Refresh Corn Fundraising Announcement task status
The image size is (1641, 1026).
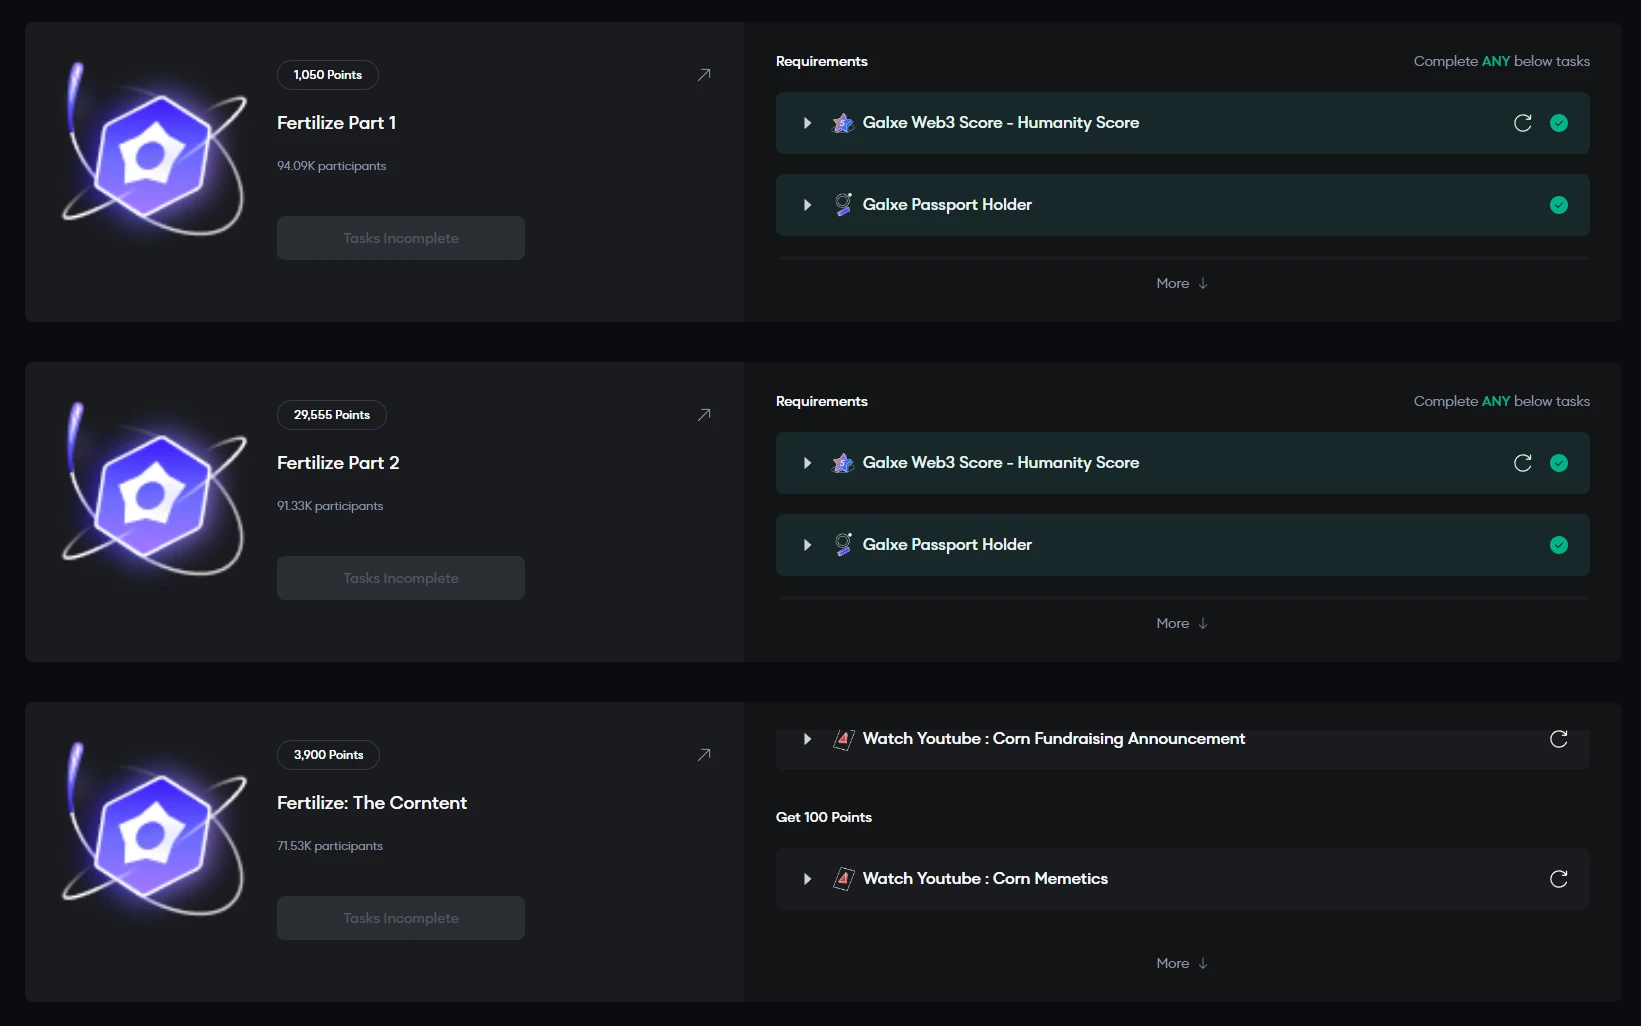tap(1558, 739)
